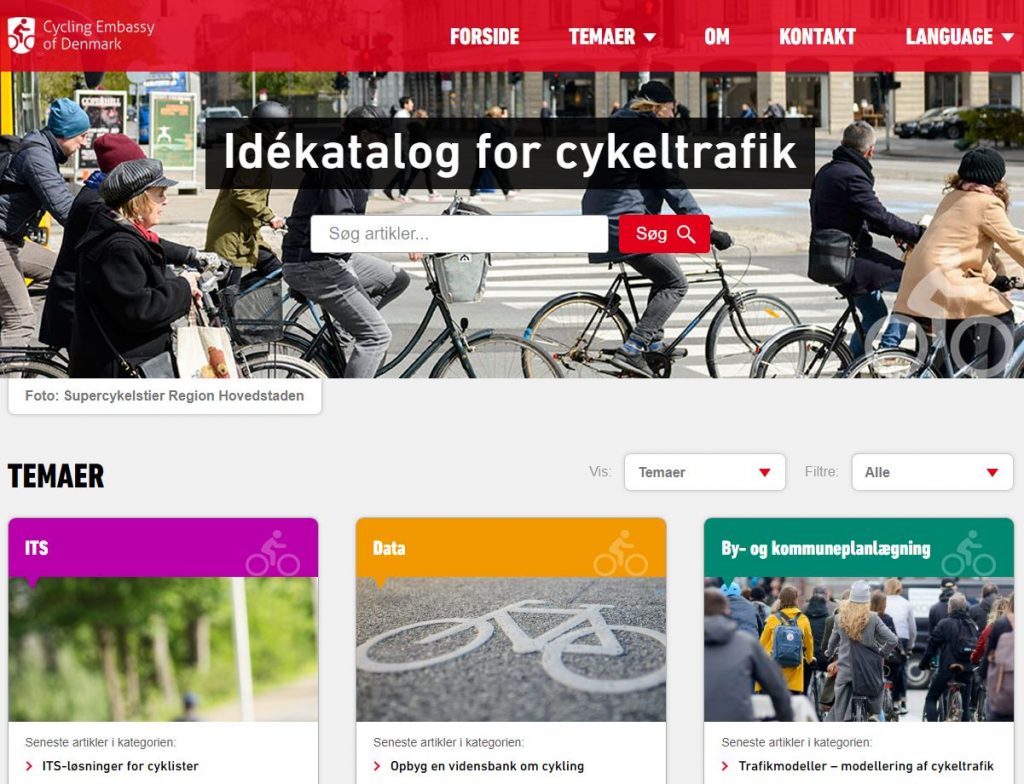Open the KONTAKT page
Viewport: 1024px width, 784px height.
(x=817, y=37)
